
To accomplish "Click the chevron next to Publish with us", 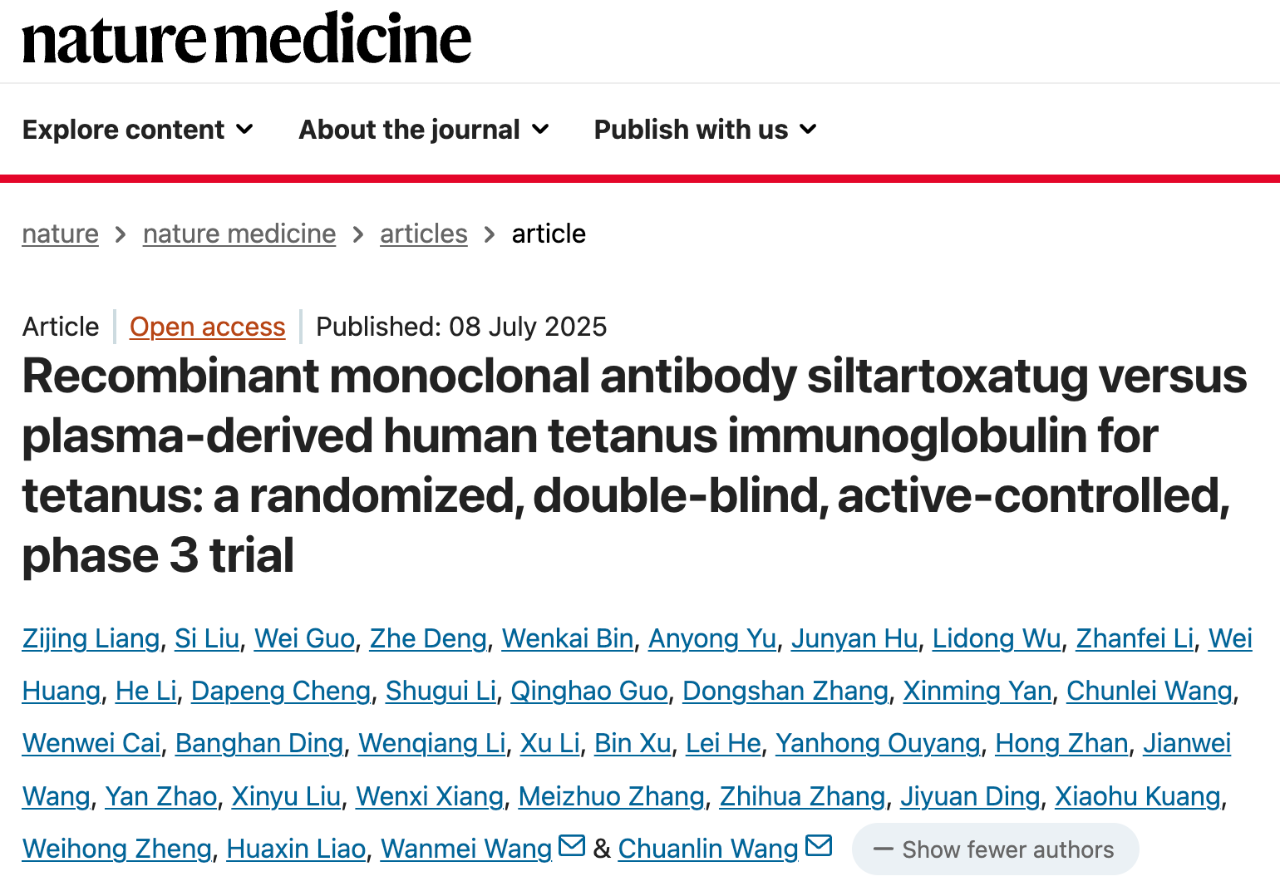I will point(808,129).
